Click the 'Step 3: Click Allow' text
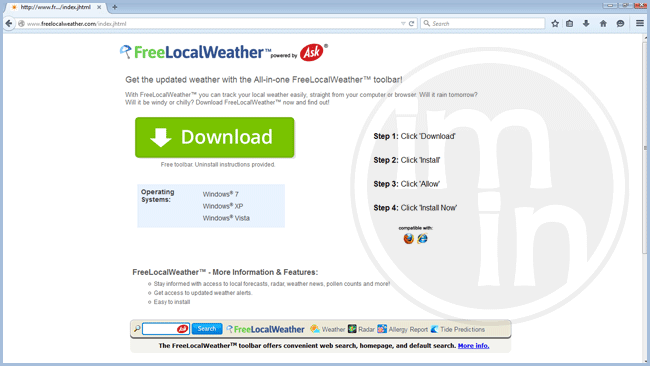 click(406, 184)
